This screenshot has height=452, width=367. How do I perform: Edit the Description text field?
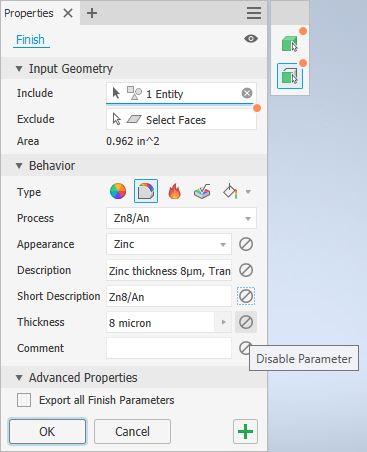pos(169,270)
